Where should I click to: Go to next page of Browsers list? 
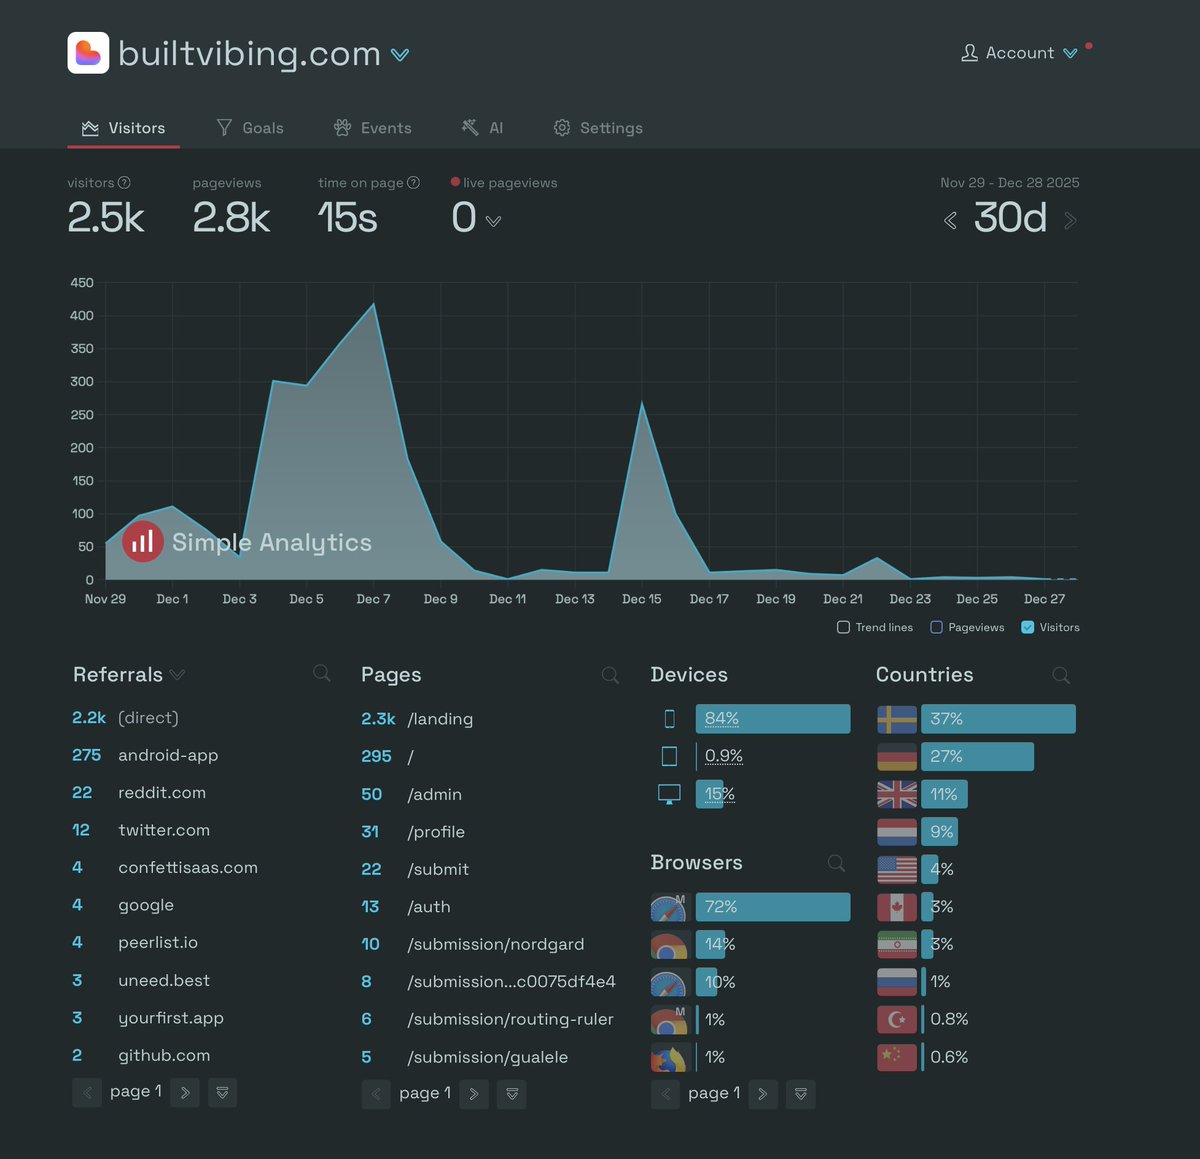(x=763, y=1094)
